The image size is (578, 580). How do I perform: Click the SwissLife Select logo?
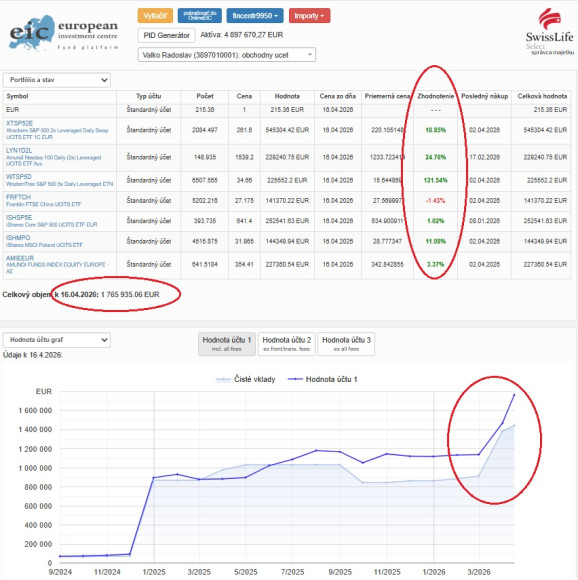tap(550, 31)
